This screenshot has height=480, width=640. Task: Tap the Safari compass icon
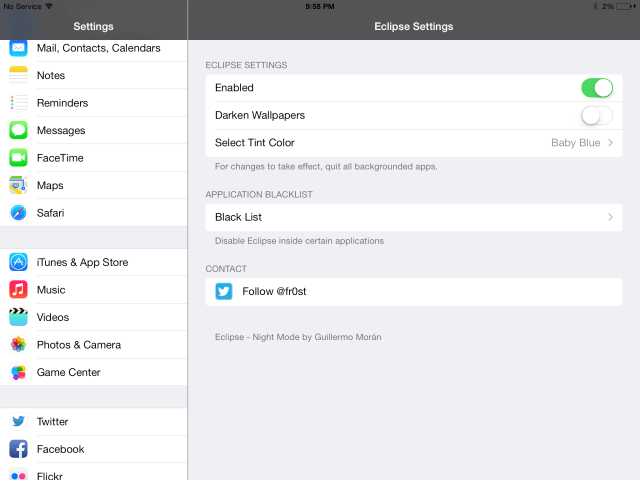18,213
